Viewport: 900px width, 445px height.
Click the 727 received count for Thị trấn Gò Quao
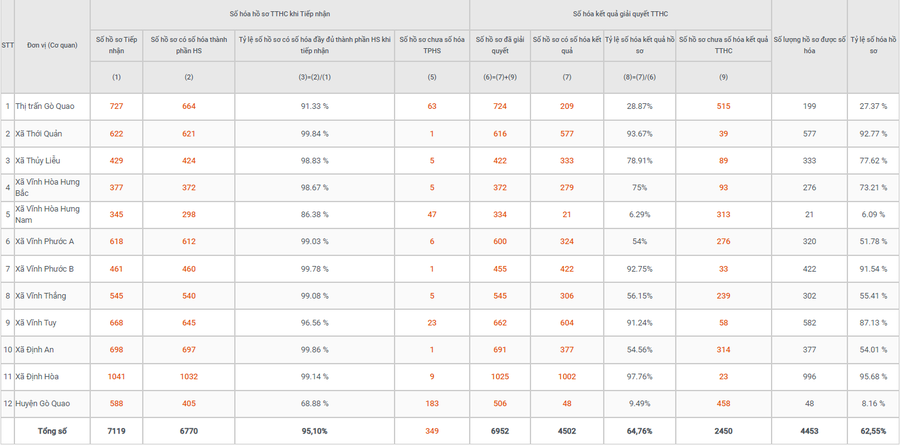point(116,106)
